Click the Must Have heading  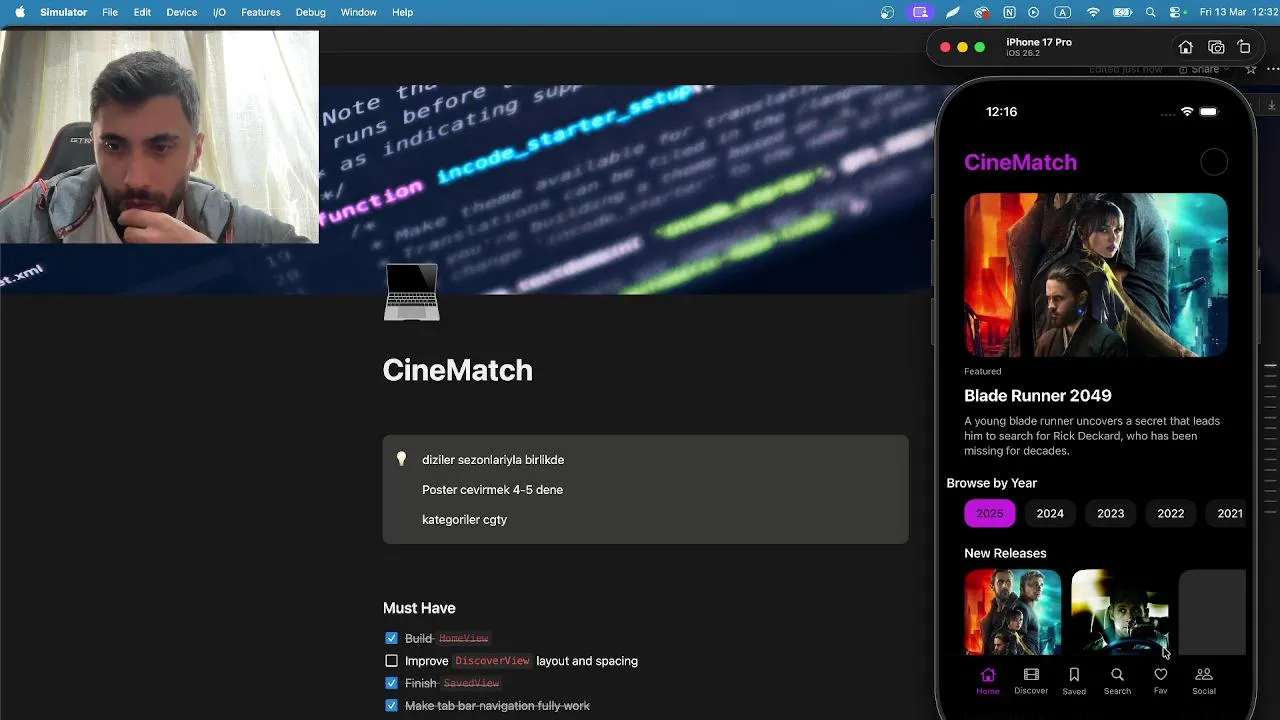419,608
